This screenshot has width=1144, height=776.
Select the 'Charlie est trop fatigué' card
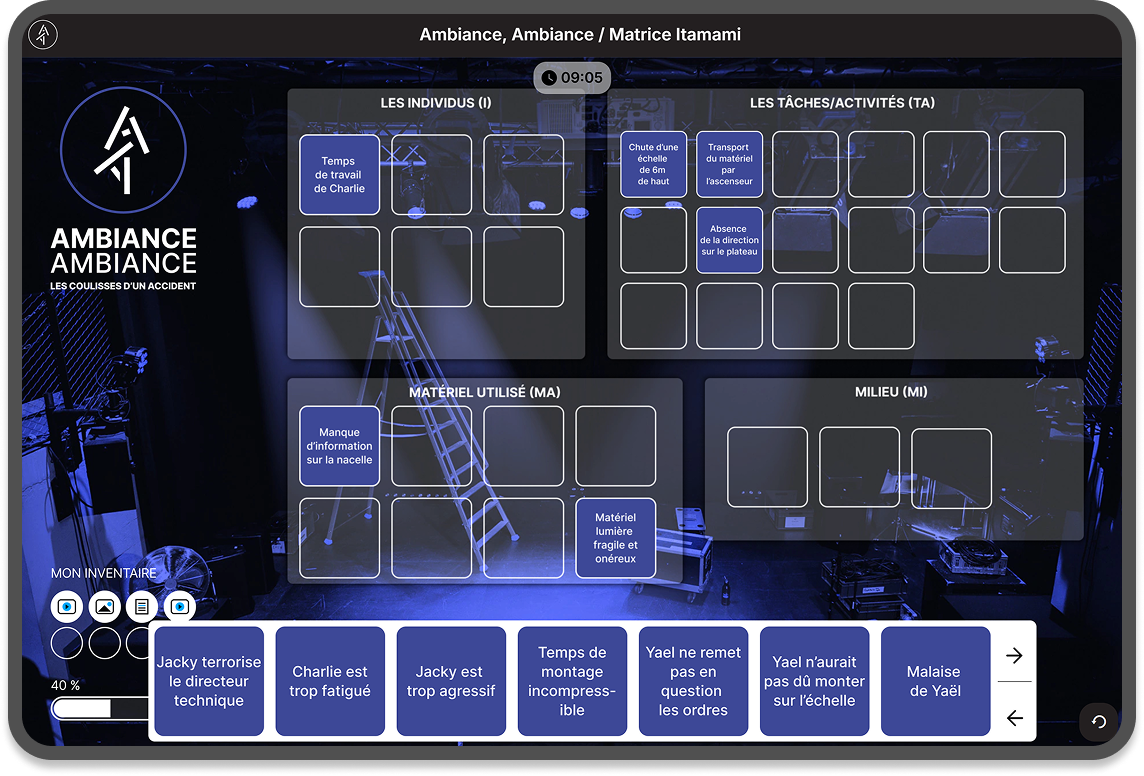[x=330, y=681]
